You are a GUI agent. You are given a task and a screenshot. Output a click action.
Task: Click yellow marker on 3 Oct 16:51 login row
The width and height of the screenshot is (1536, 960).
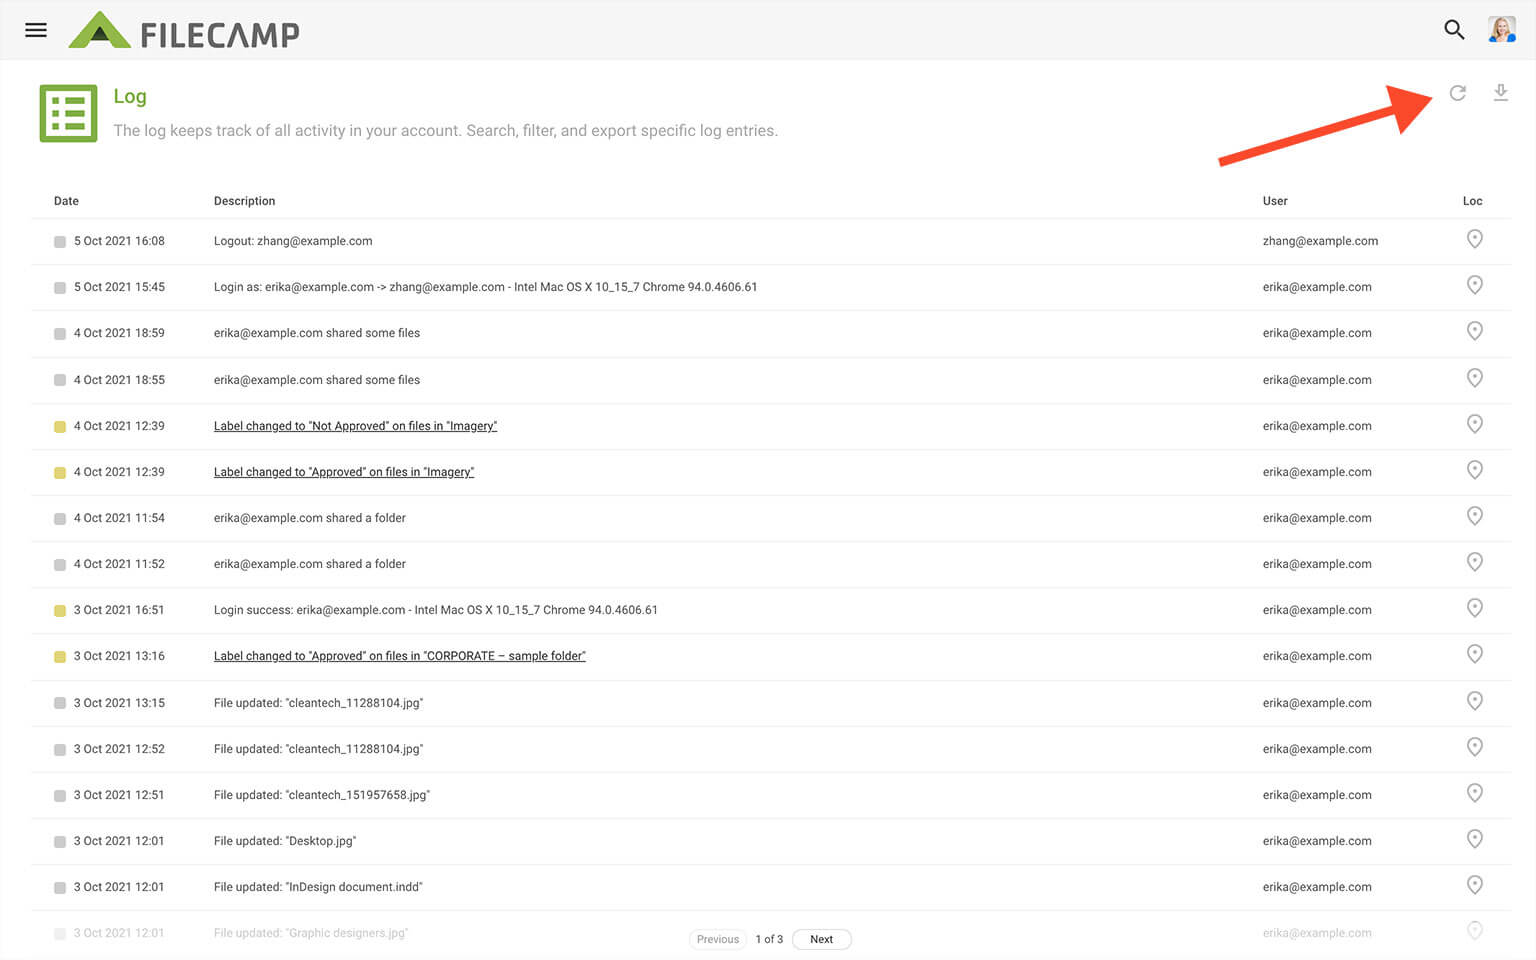(60, 611)
